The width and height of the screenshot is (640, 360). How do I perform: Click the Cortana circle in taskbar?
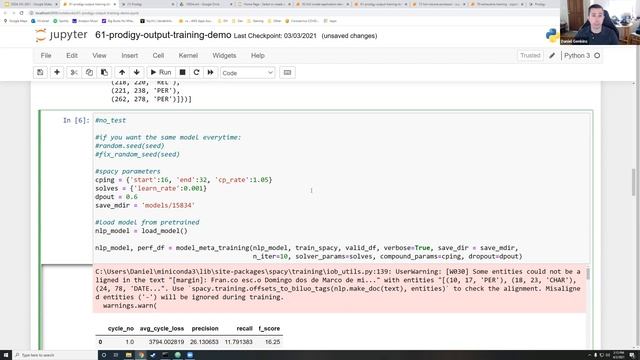(104, 355)
